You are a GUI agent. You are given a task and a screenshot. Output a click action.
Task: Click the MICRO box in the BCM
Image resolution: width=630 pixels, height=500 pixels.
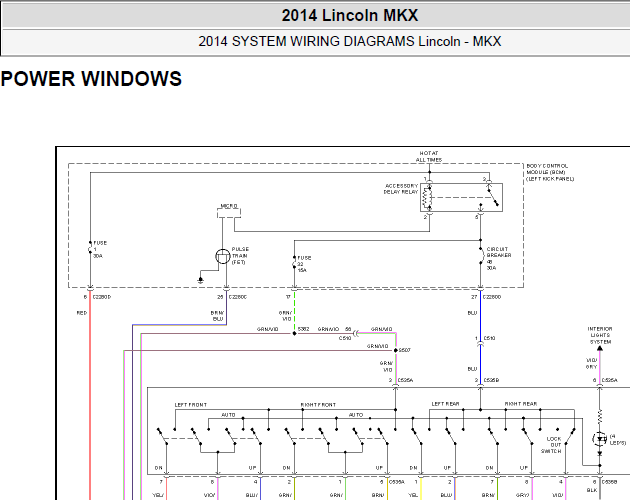click(x=229, y=211)
